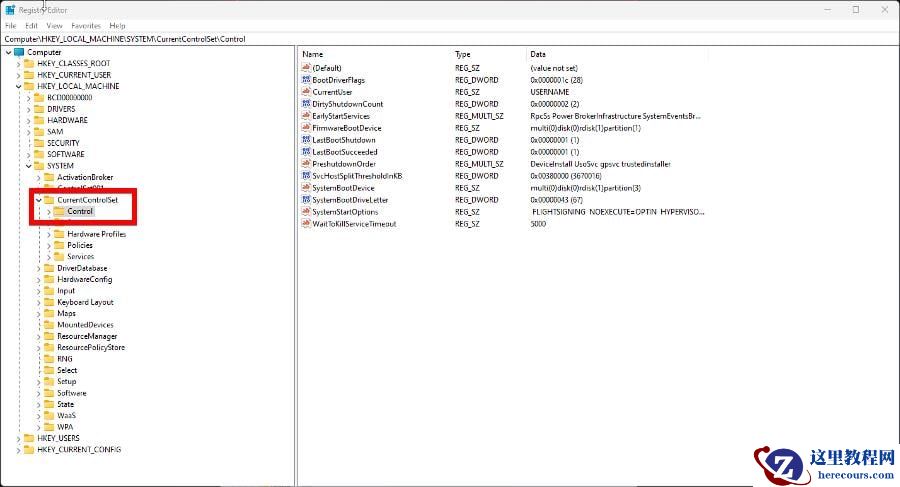Click the MountedDevices folder icon
The image size is (900, 487).
coord(49,325)
